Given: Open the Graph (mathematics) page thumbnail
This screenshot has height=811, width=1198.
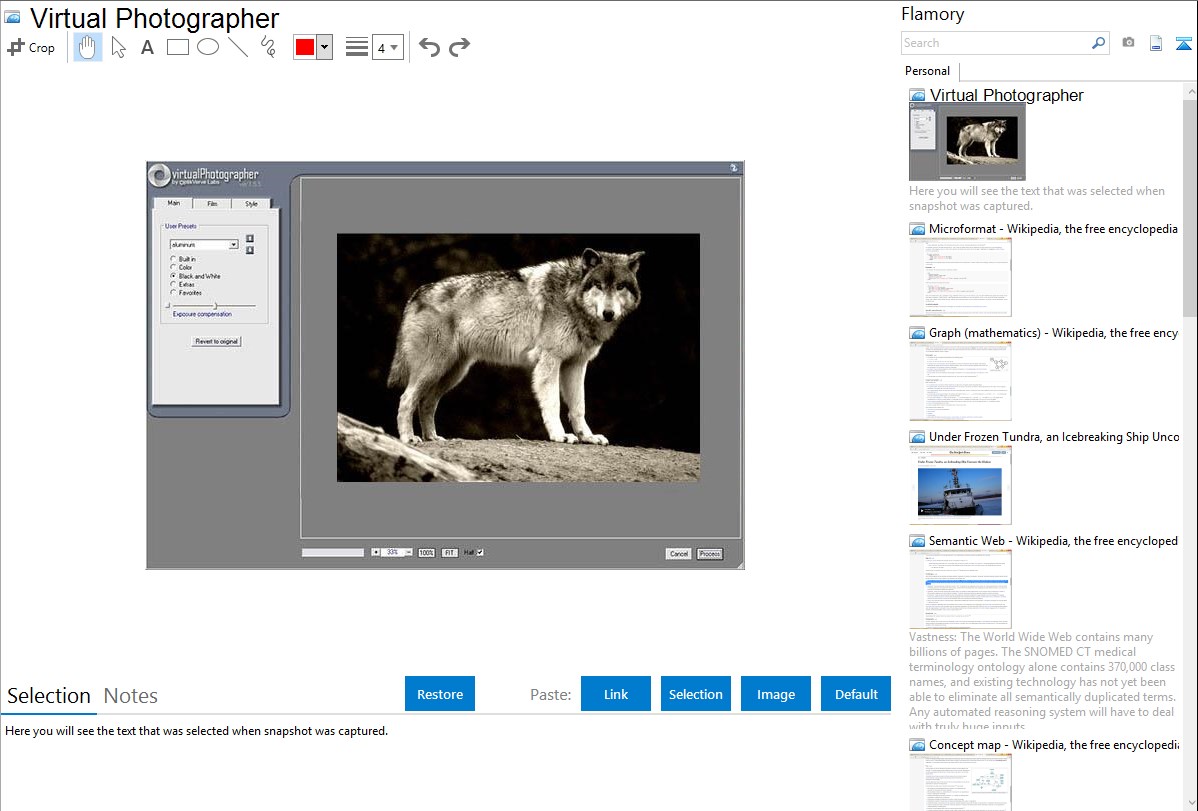Looking at the screenshot, I should 960,381.
